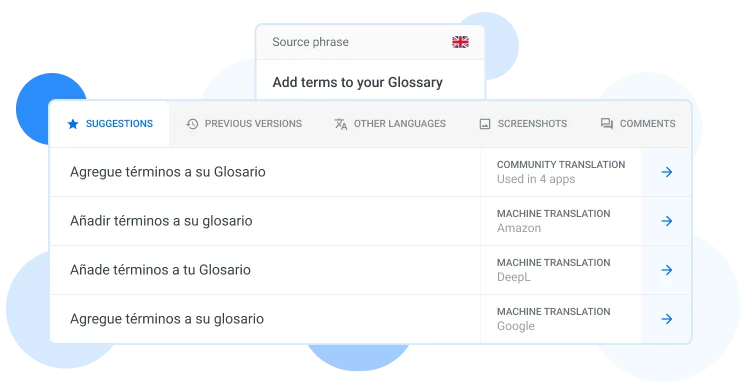Open the Screenshots tab
Image resolution: width=741 pixels, height=382 pixels.
coord(523,124)
